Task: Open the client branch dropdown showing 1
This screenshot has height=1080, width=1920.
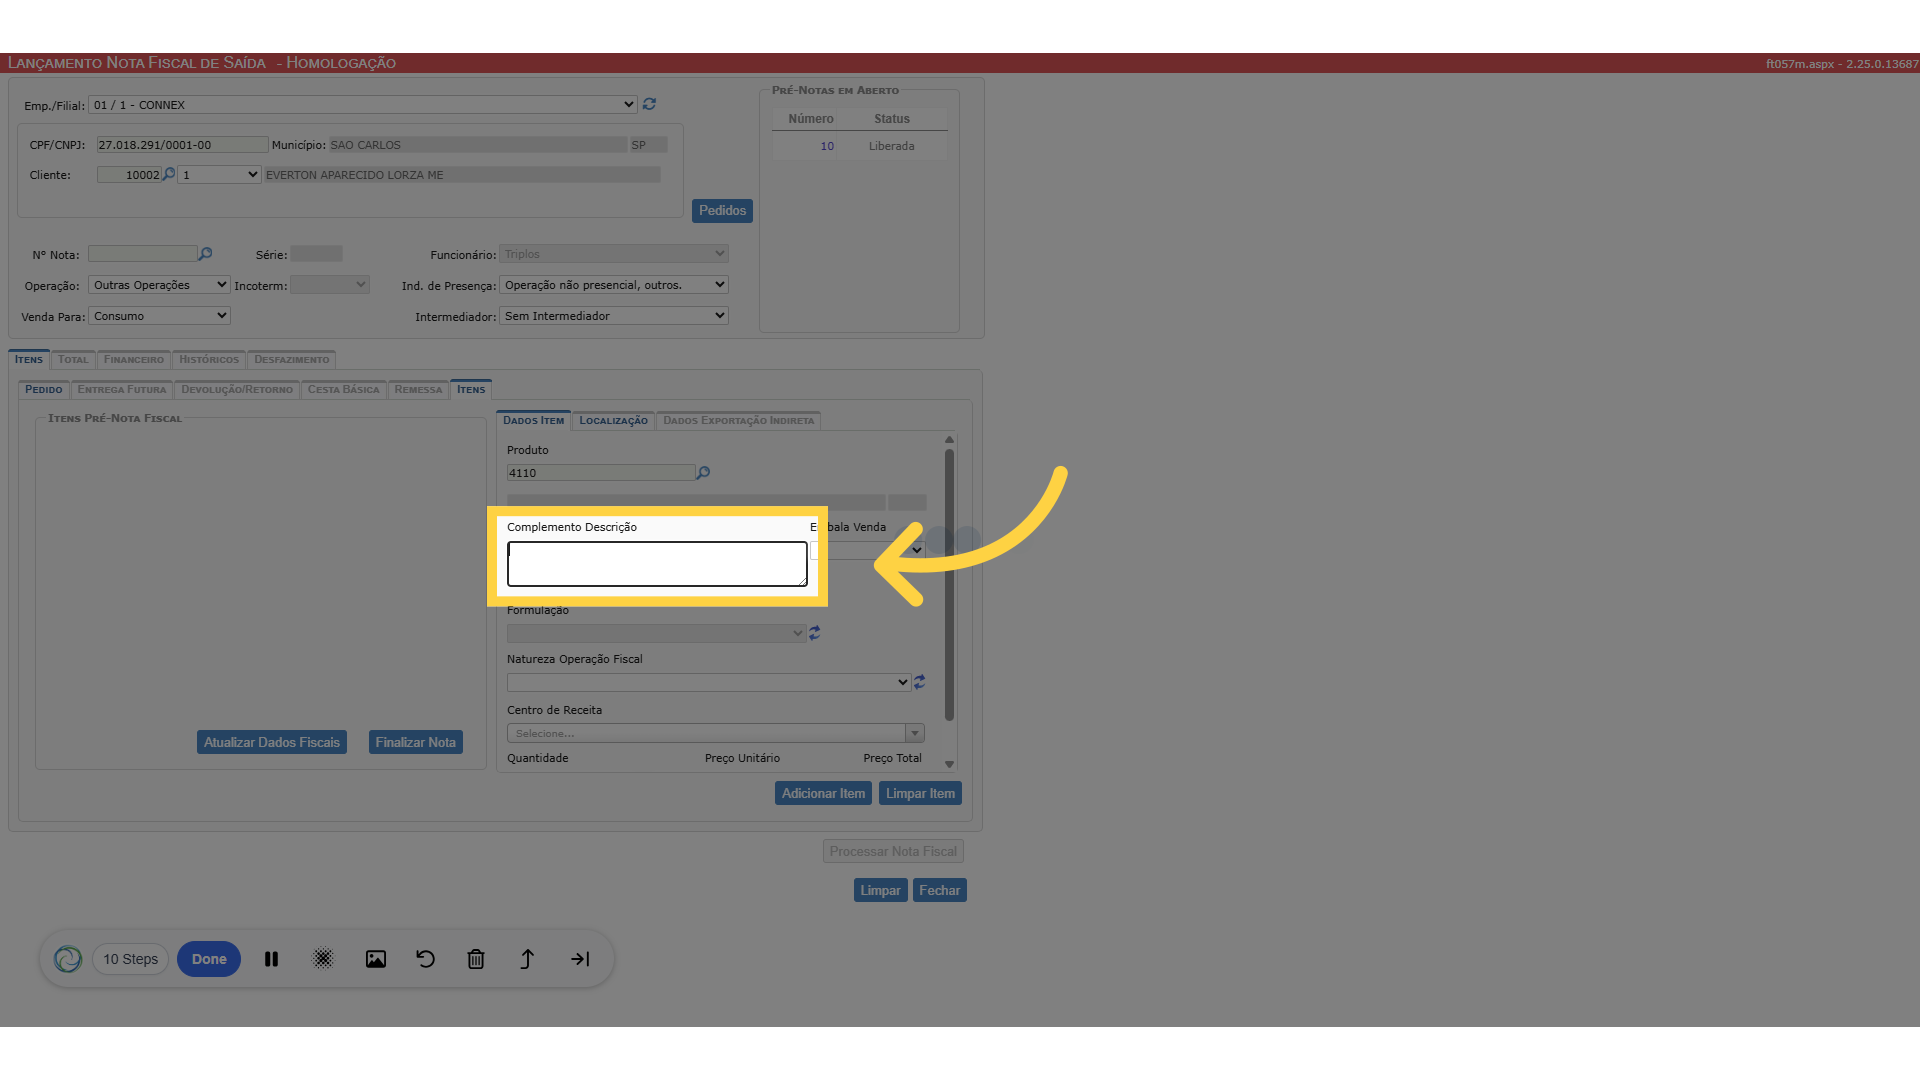Action: tap(219, 175)
